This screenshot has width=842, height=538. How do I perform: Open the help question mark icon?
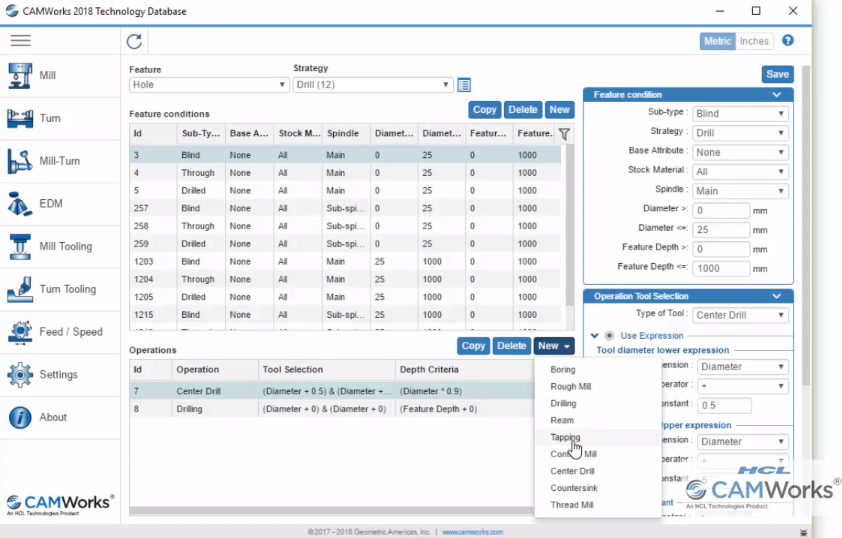point(788,41)
